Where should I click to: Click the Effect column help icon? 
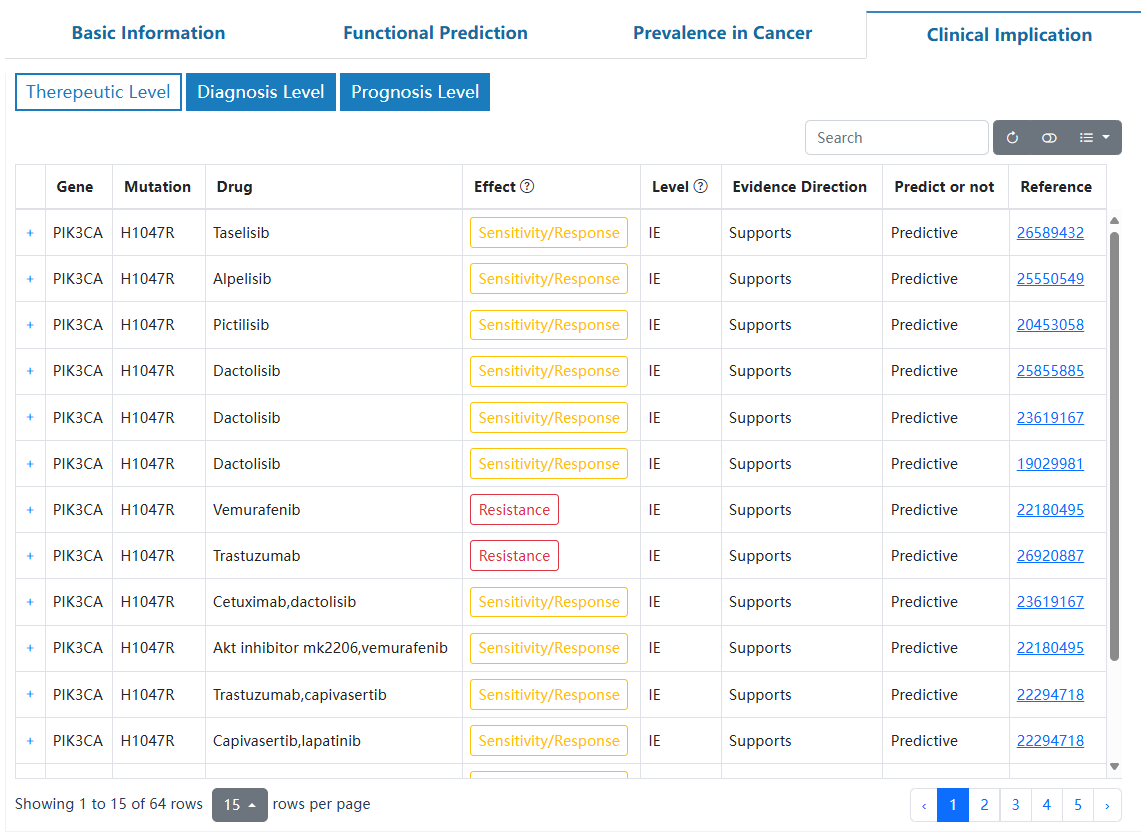click(x=527, y=187)
